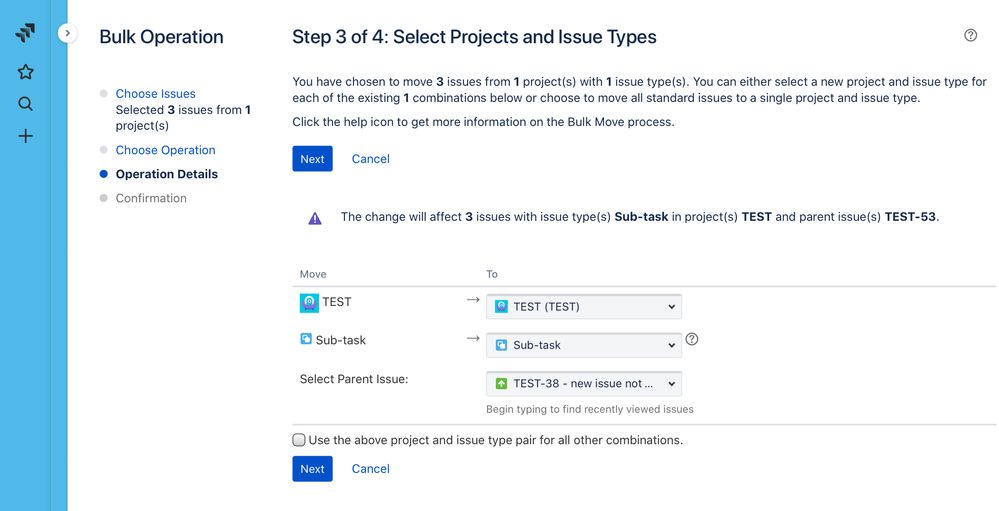999x511 pixels.
Task: Enable use above pair for all combinations
Action: tap(299, 440)
